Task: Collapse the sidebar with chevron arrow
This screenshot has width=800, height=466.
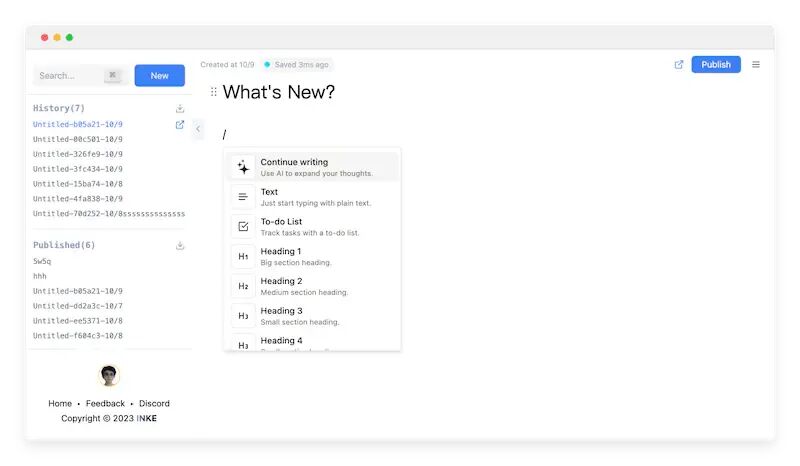Action: coord(198,129)
